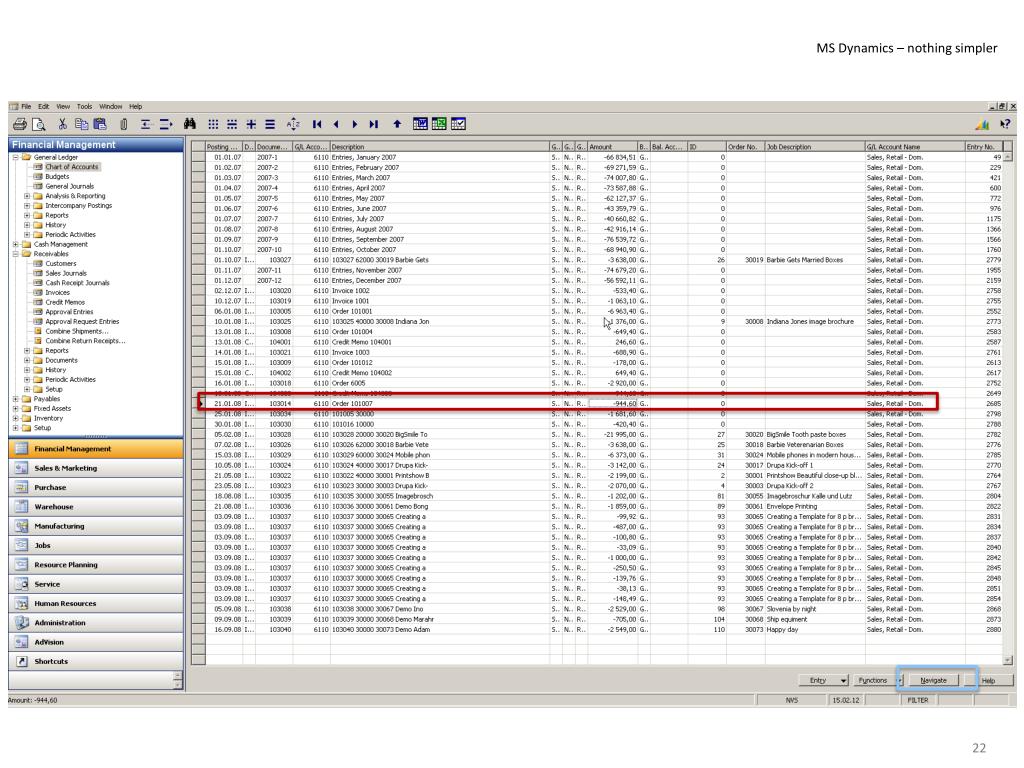Viewport: 1024px width, 768px height.
Task: Open Cash Receipt Journals in the tree
Action: click(78, 283)
